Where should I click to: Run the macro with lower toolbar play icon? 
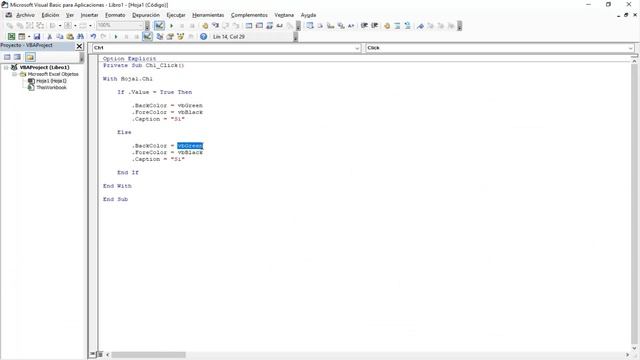point(116,37)
